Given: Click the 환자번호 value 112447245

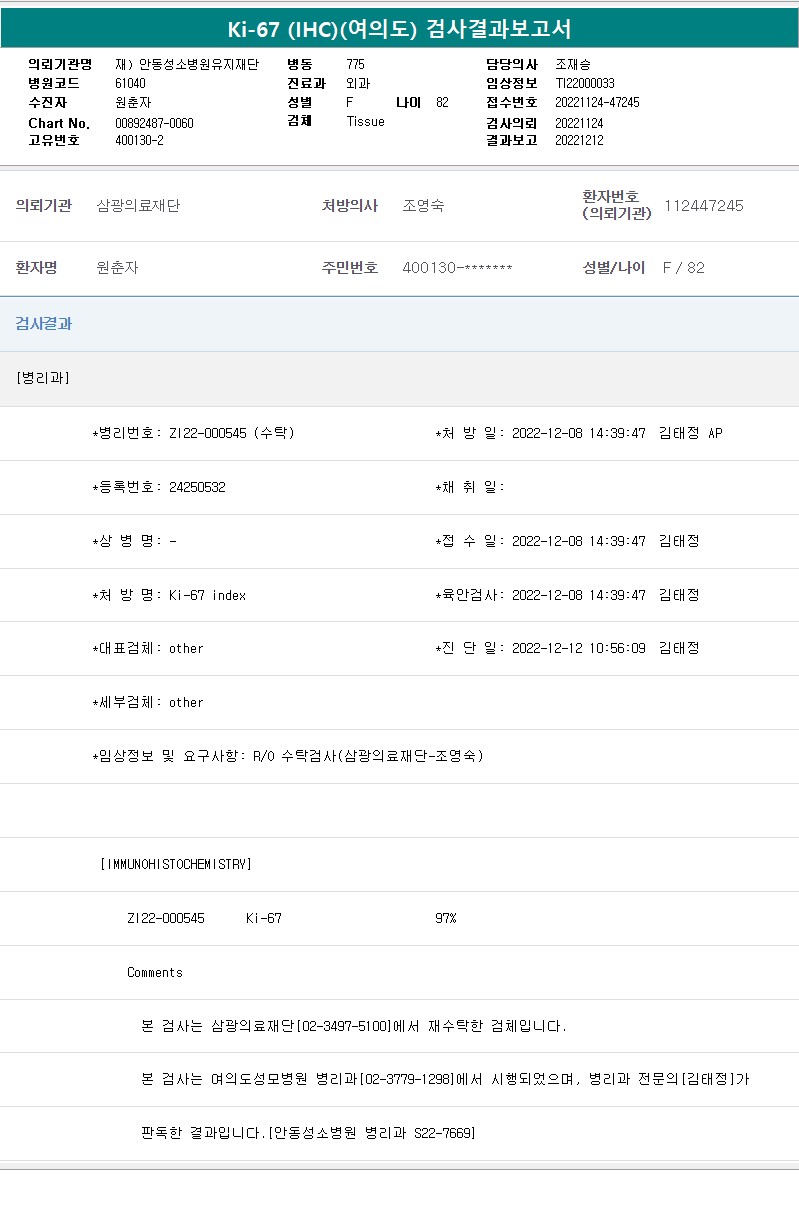Looking at the screenshot, I should (703, 206).
